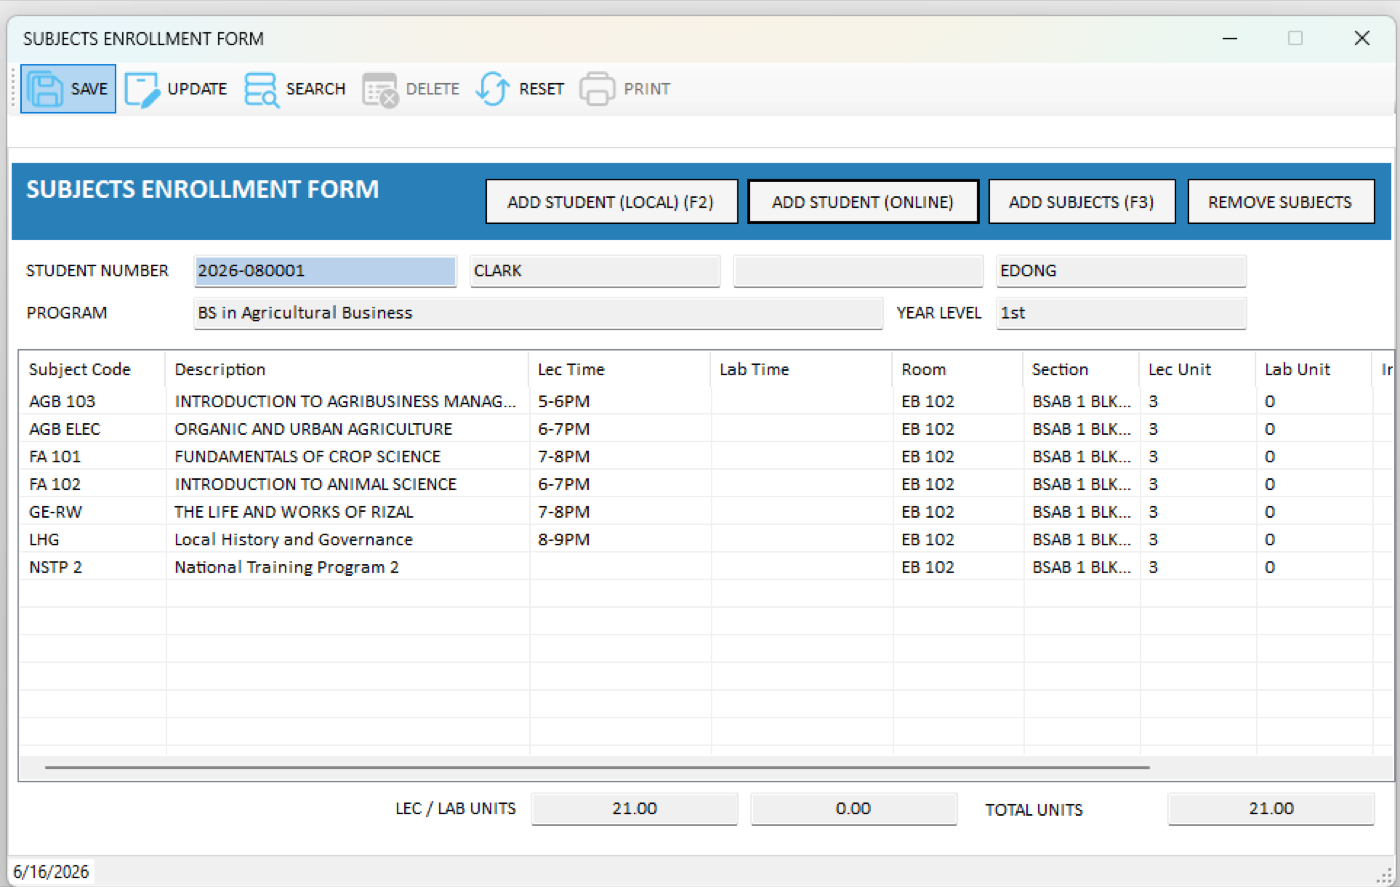Click the PRINT toolbar label

pos(647,89)
